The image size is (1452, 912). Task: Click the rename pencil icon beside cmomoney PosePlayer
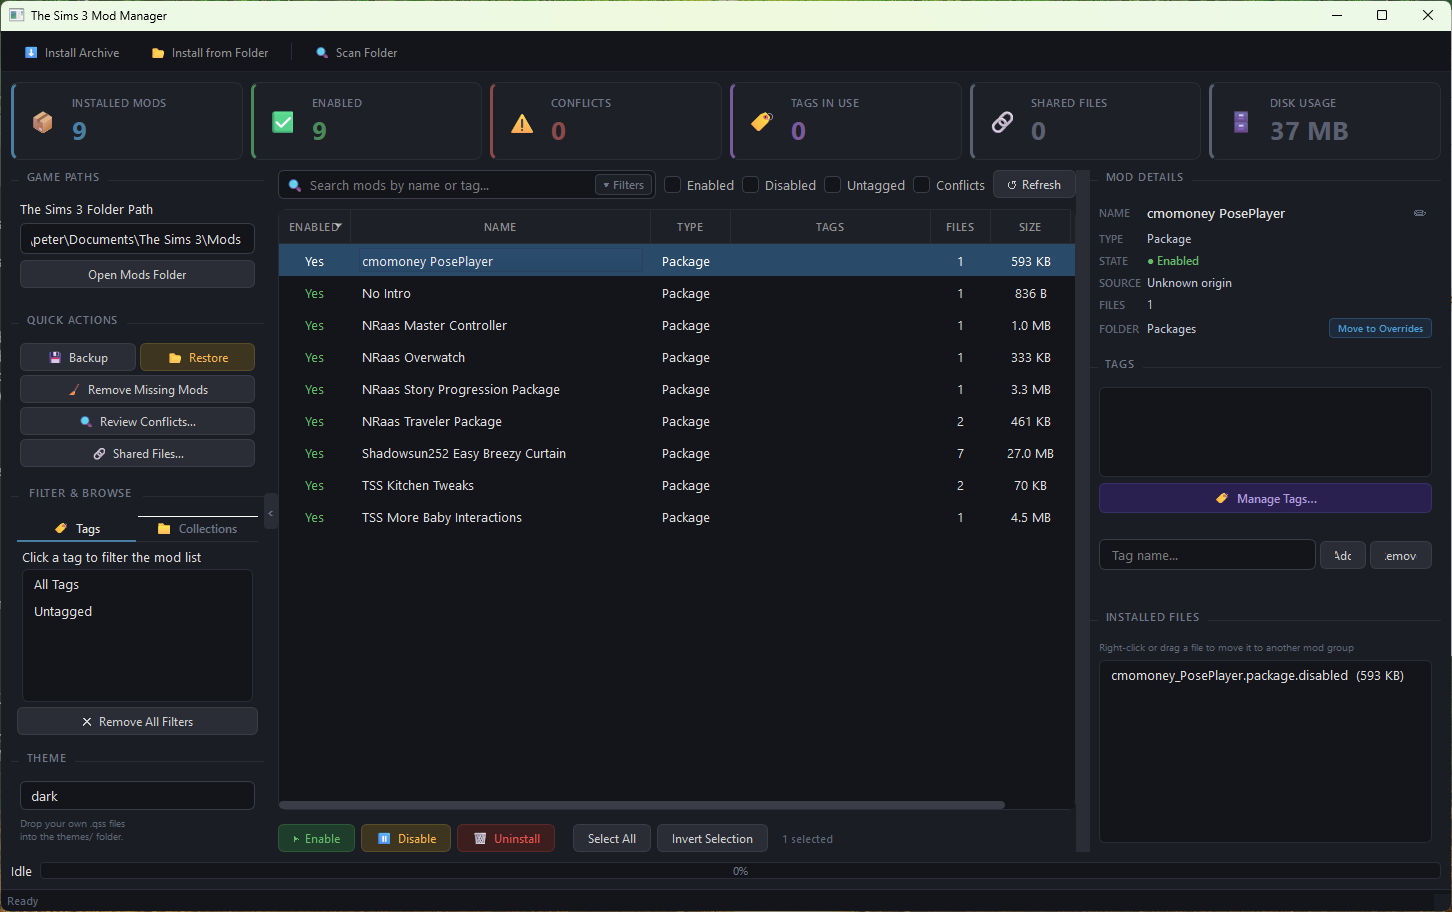[1419, 213]
